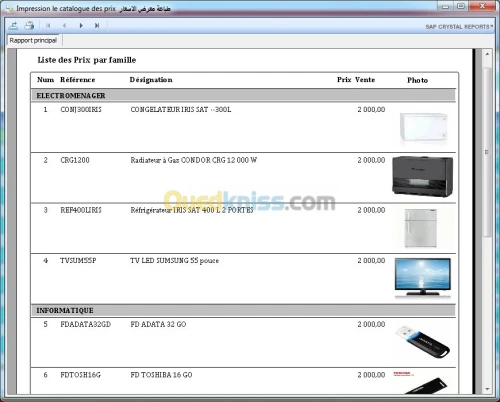Click the Photo column header

(x=417, y=80)
